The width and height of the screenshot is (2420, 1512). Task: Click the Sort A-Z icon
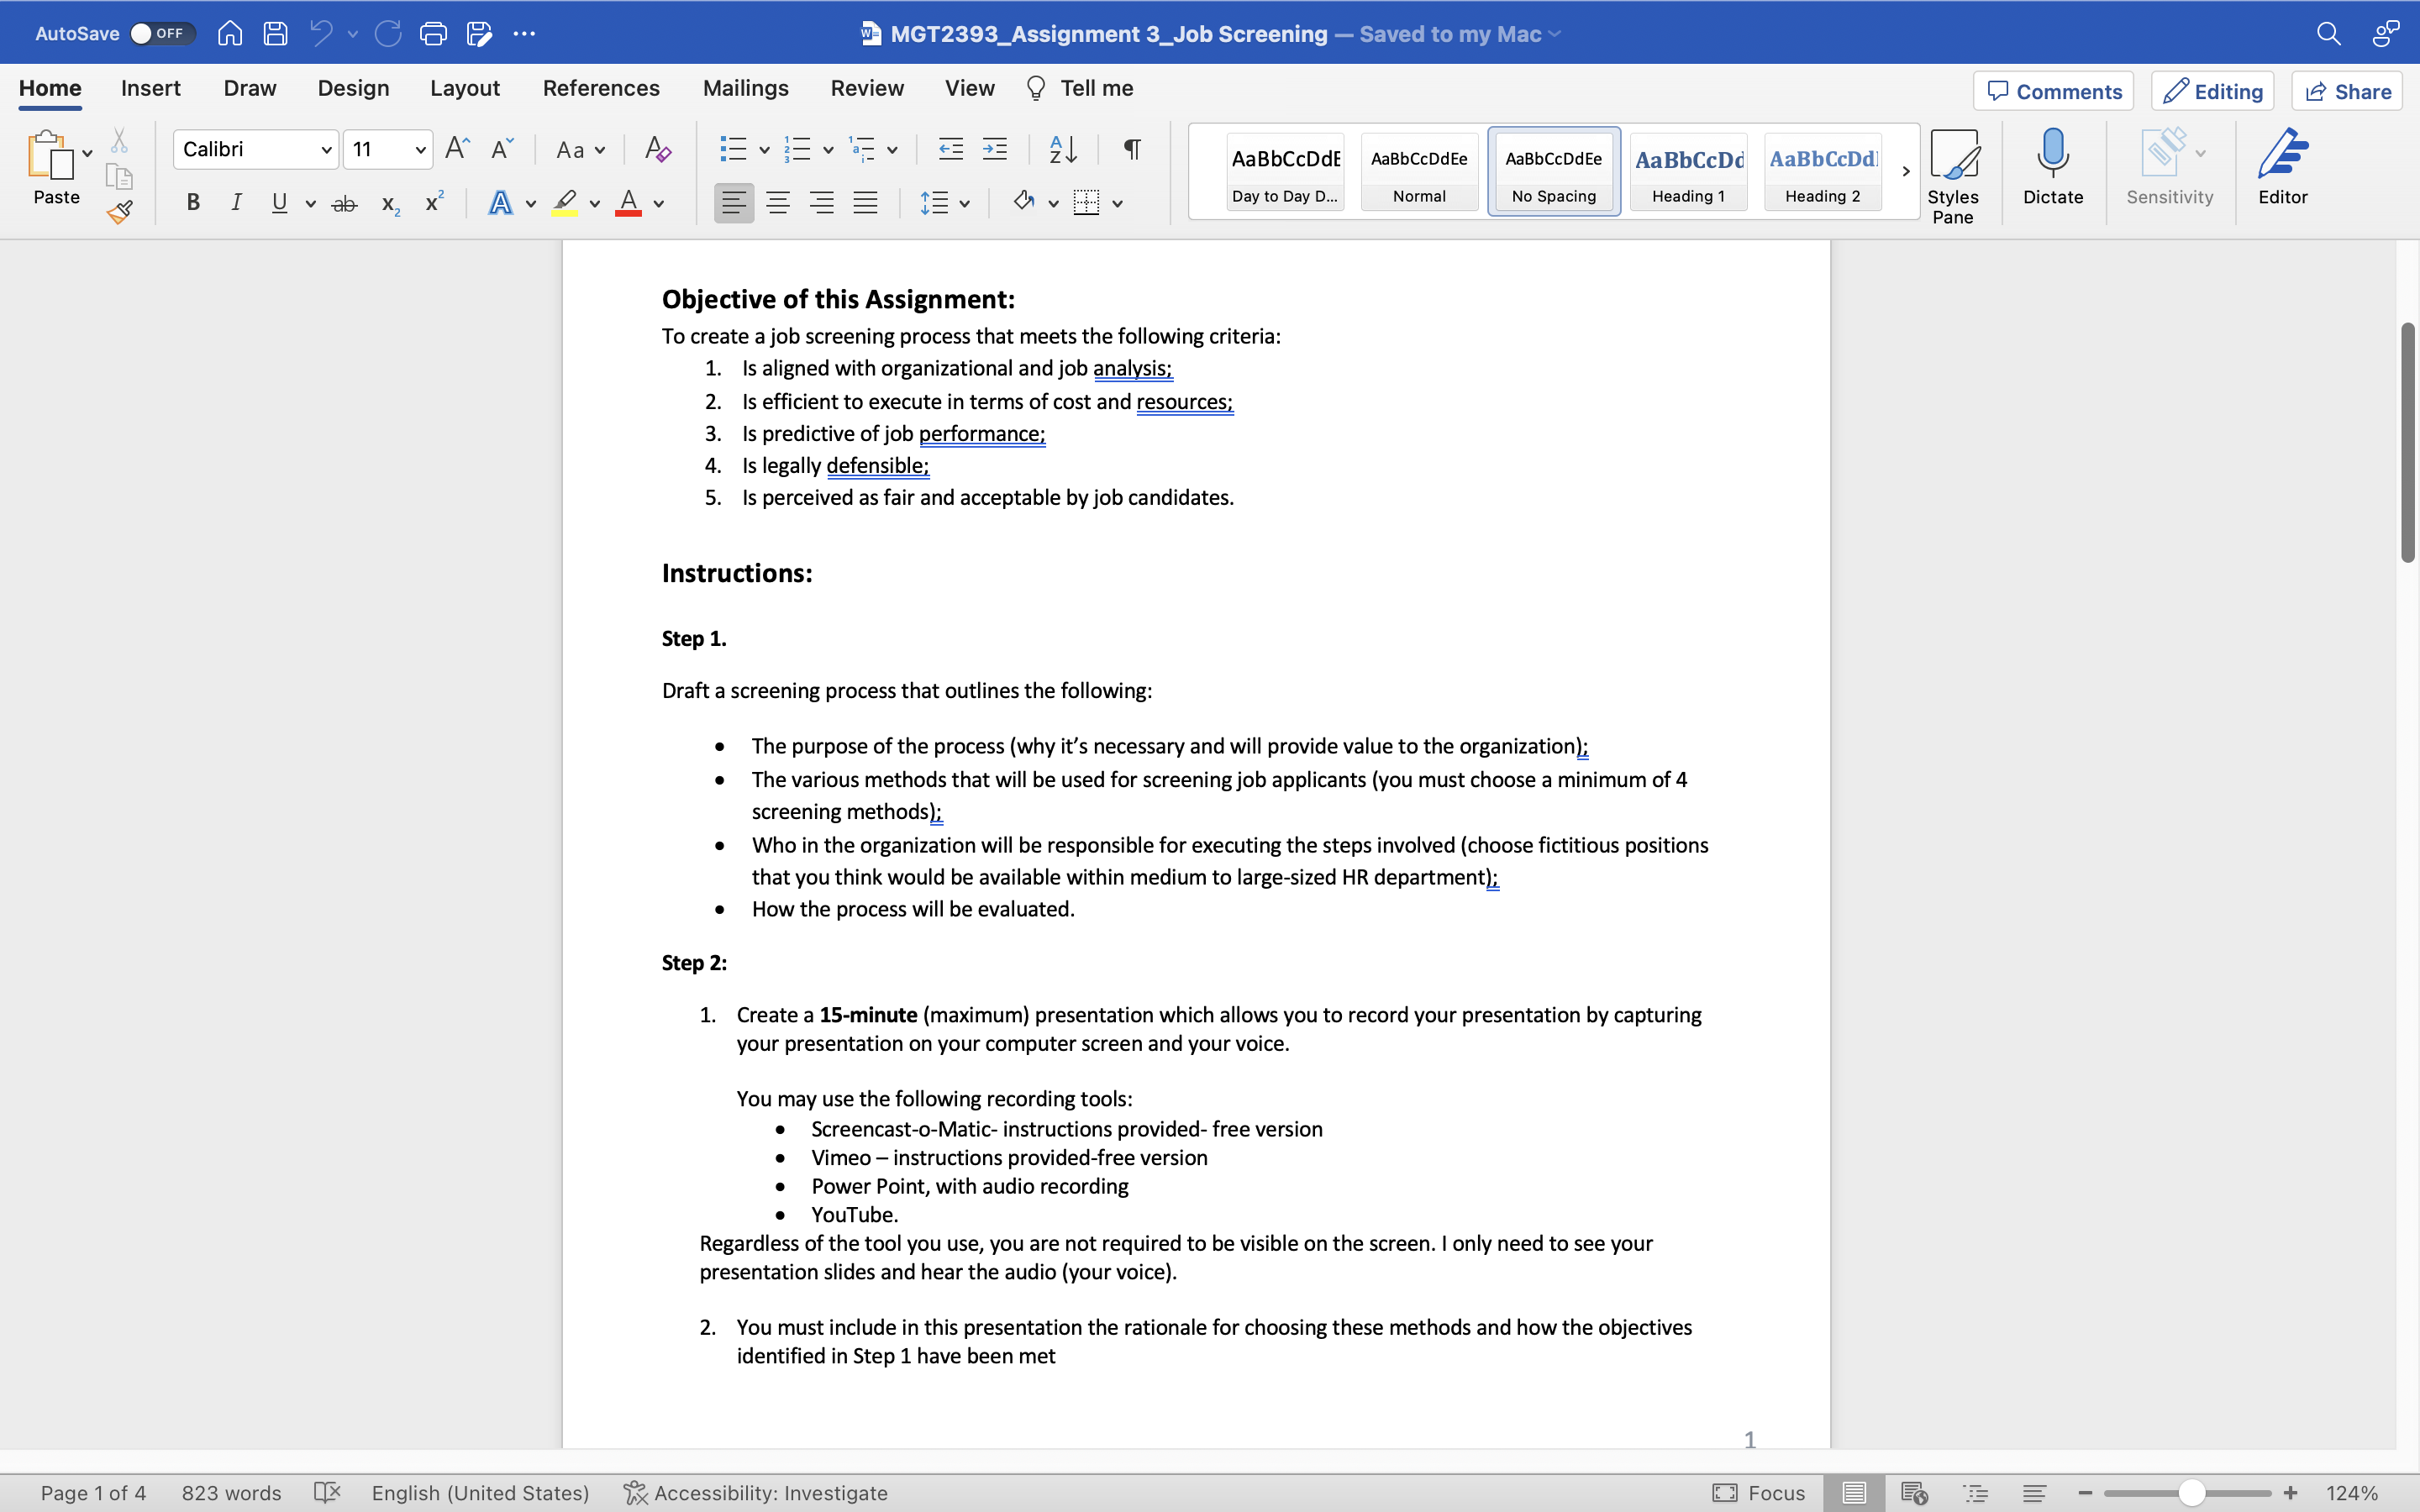pos(1062,150)
